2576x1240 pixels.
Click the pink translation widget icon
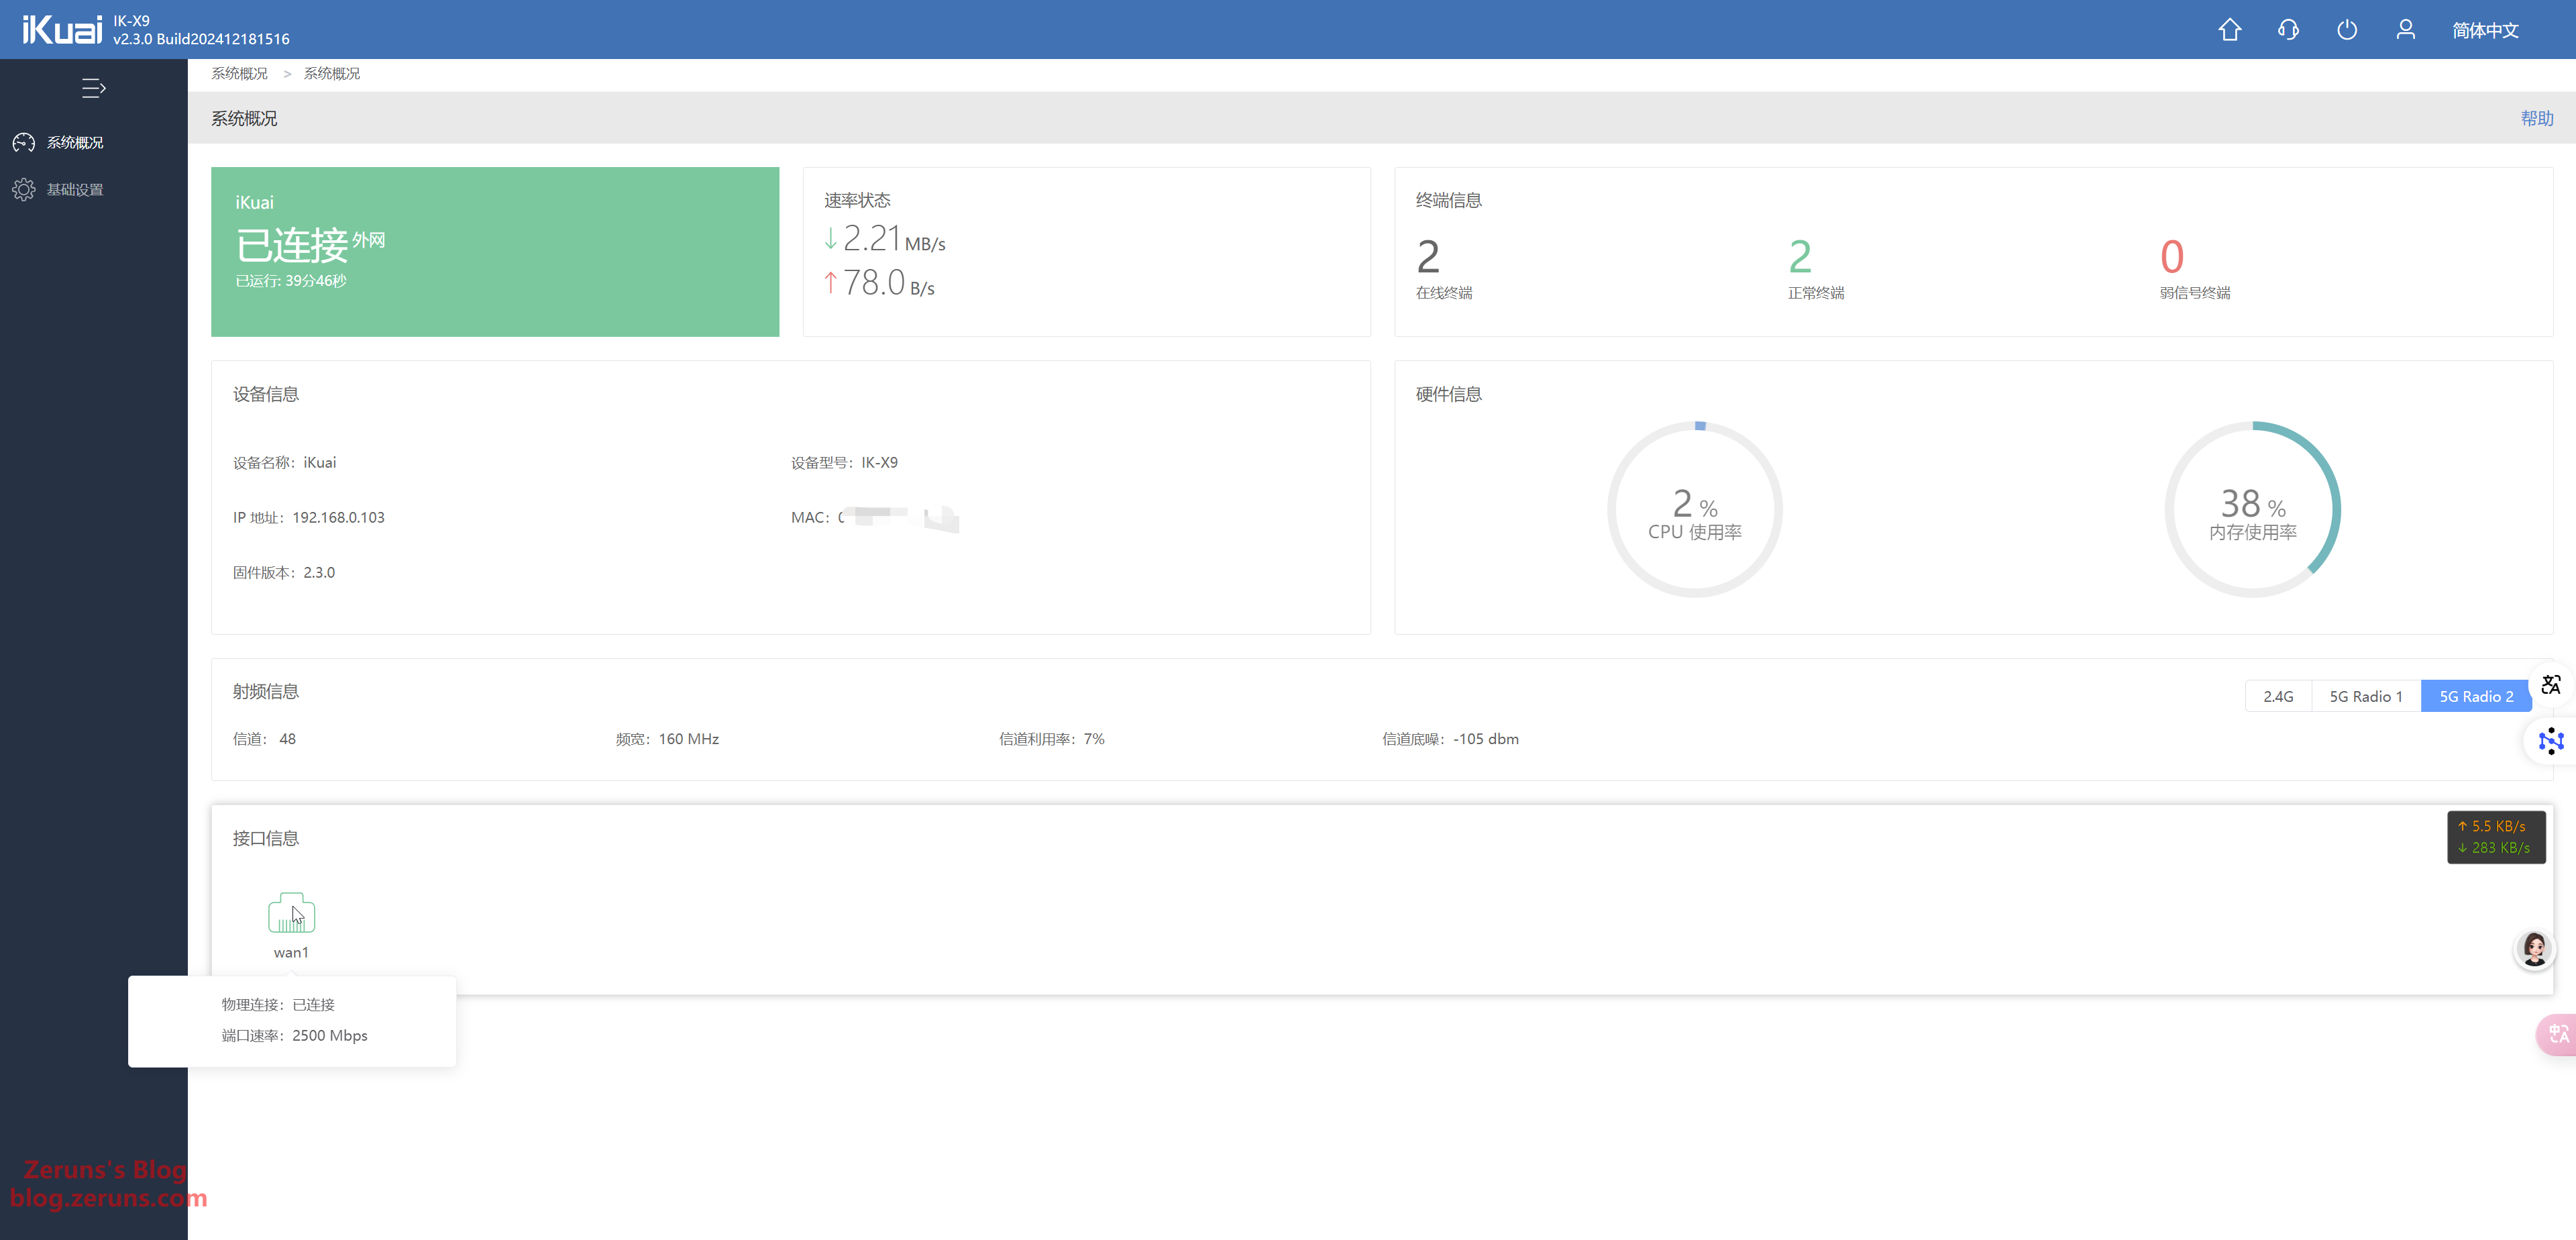(2558, 1033)
